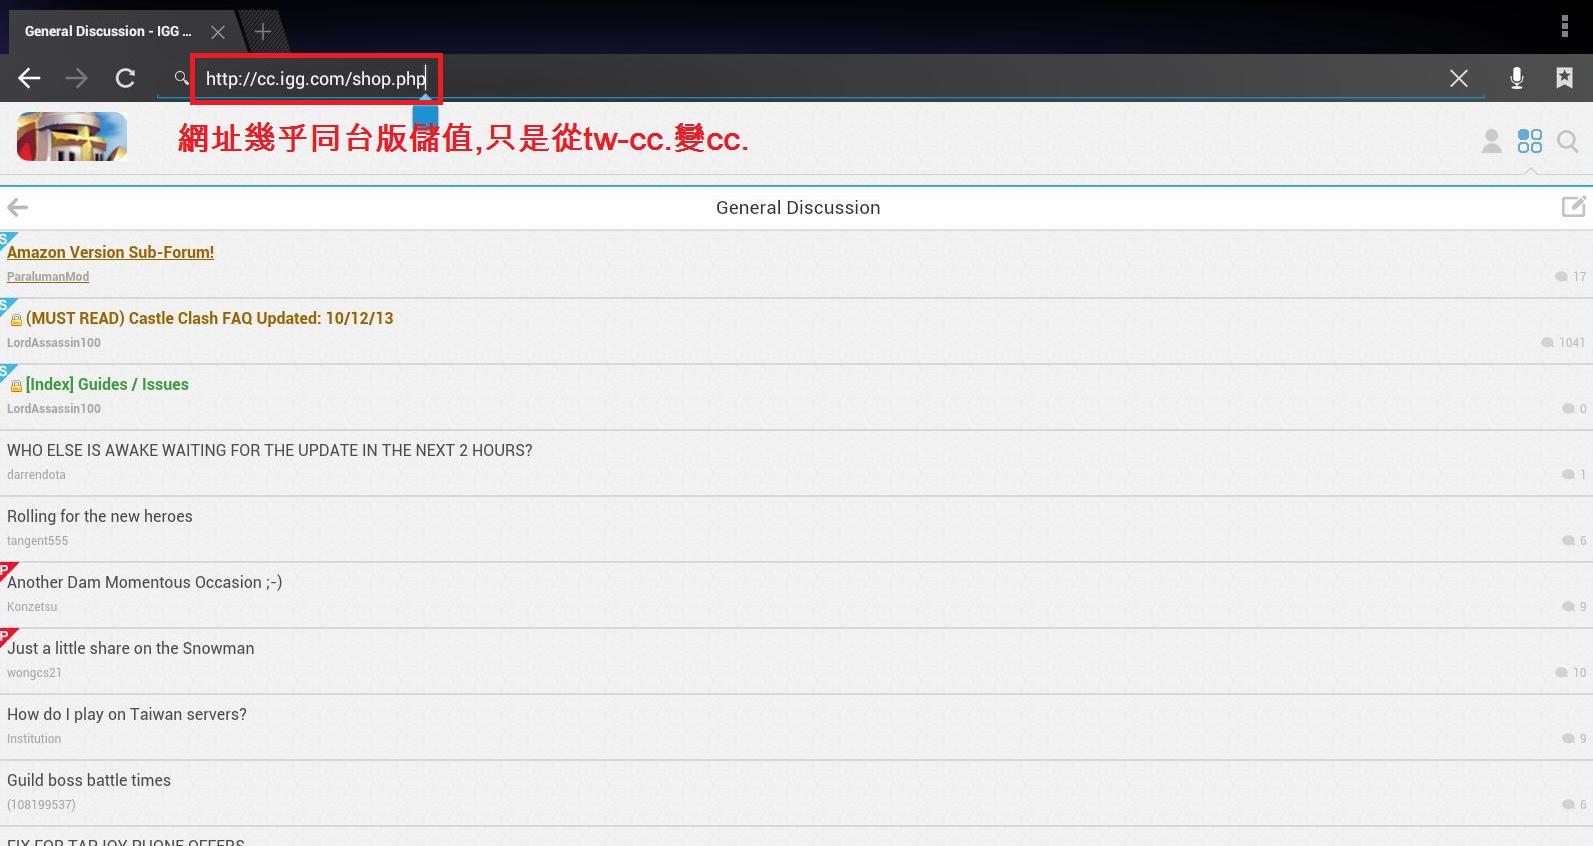Click lock icon on the Index thread
The height and width of the screenshot is (846, 1593).
pyautogui.click(x=16, y=386)
